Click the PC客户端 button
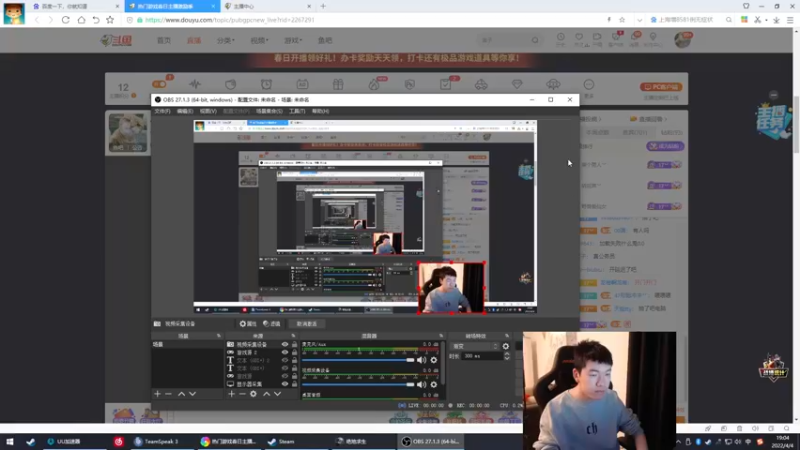800x450 pixels. [661, 87]
